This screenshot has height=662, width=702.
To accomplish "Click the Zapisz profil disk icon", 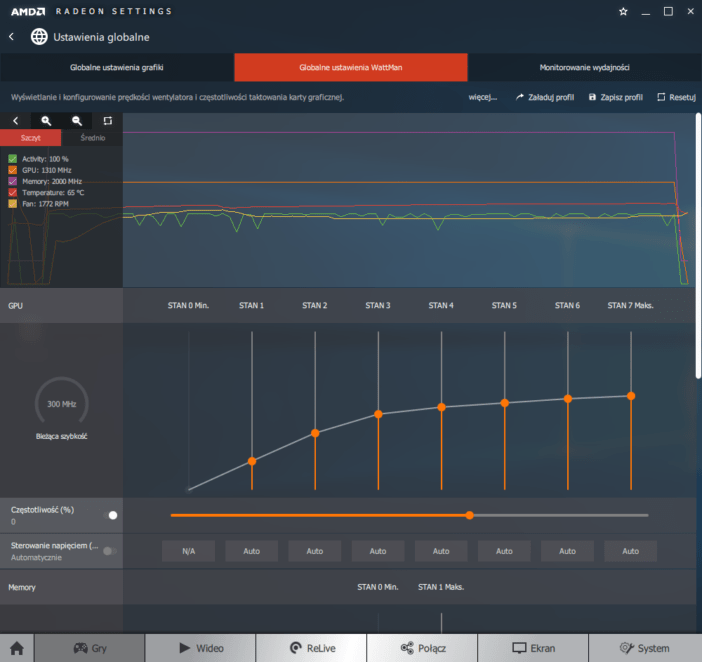I will point(592,97).
